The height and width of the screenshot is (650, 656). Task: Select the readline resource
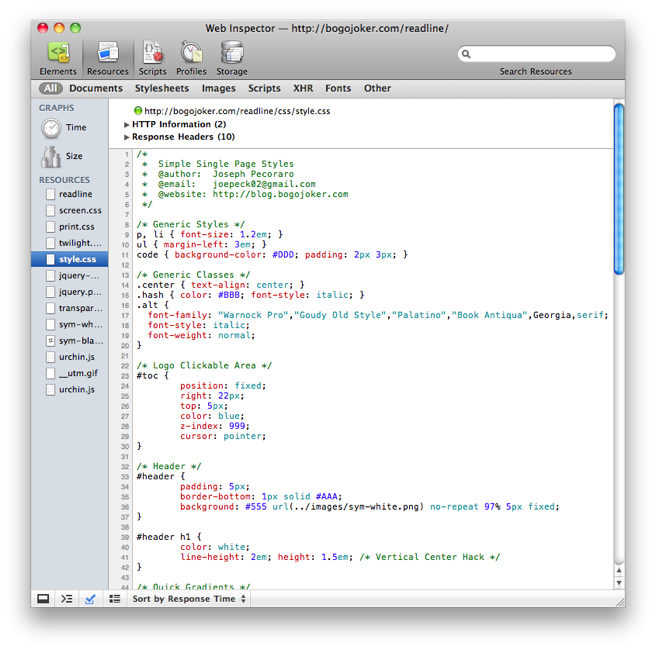pyautogui.click(x=69, y=194)
